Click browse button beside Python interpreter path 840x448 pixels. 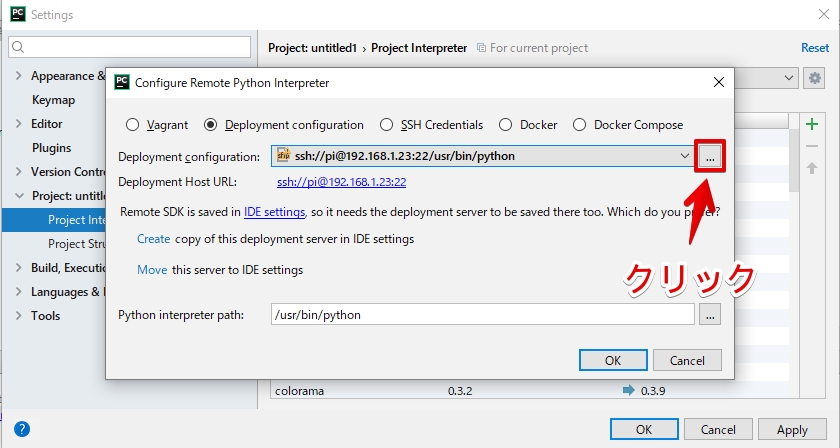[x=710, y=315]
